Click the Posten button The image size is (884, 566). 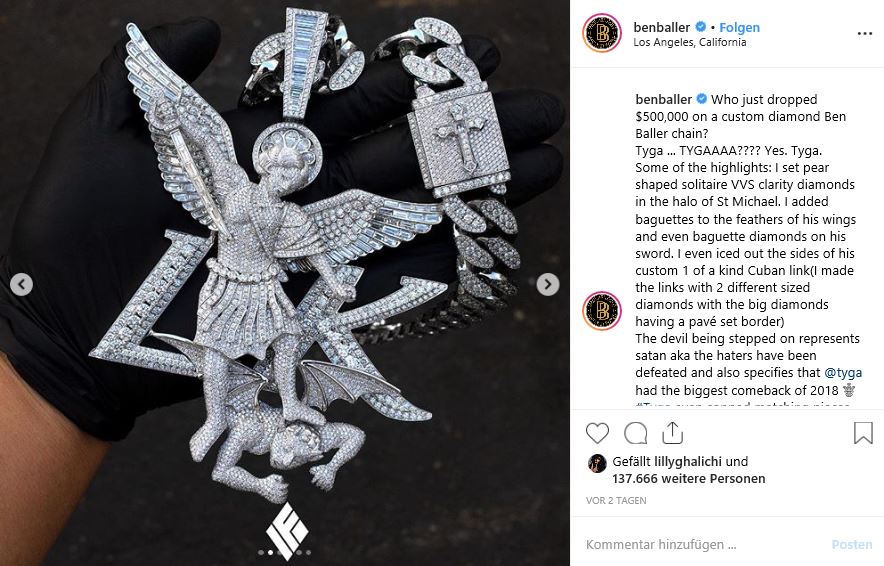point(852,545)
